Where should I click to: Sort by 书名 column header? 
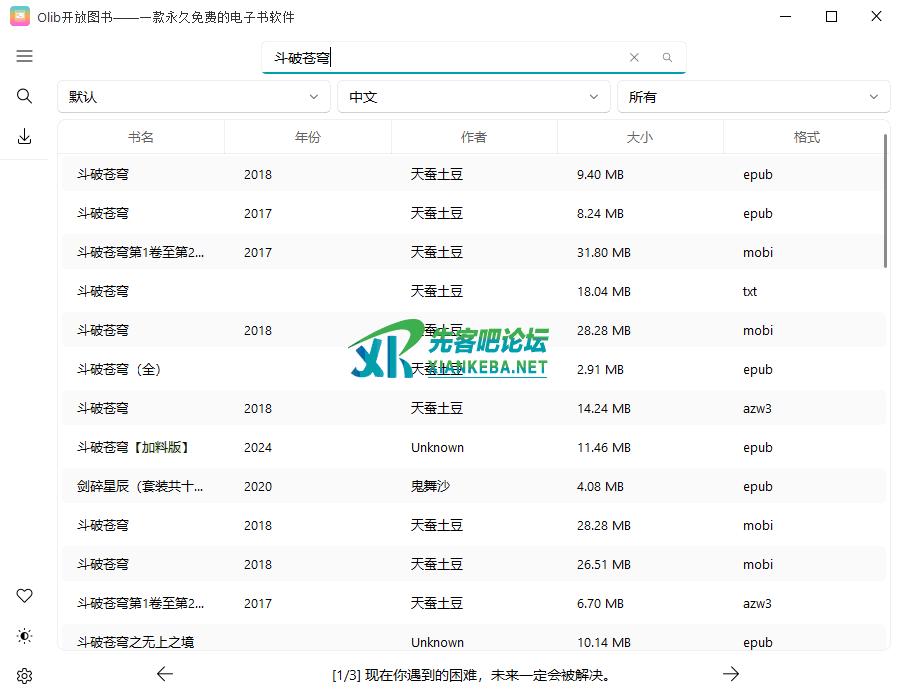141,137
